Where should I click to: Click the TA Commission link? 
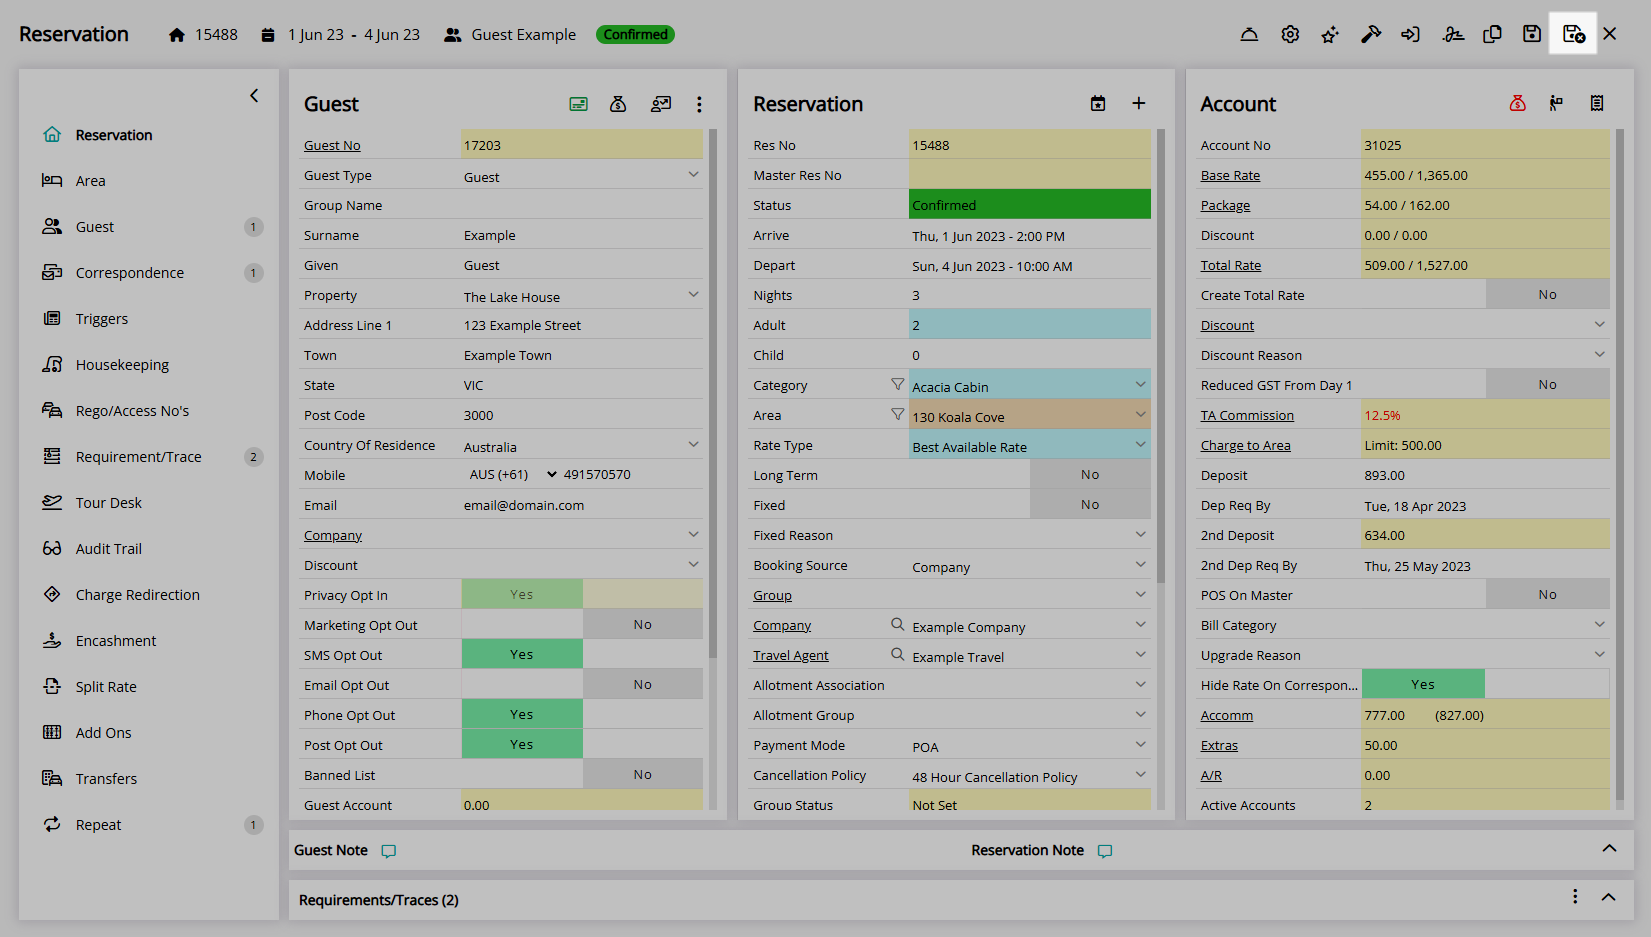click(x=1247, y=416)
